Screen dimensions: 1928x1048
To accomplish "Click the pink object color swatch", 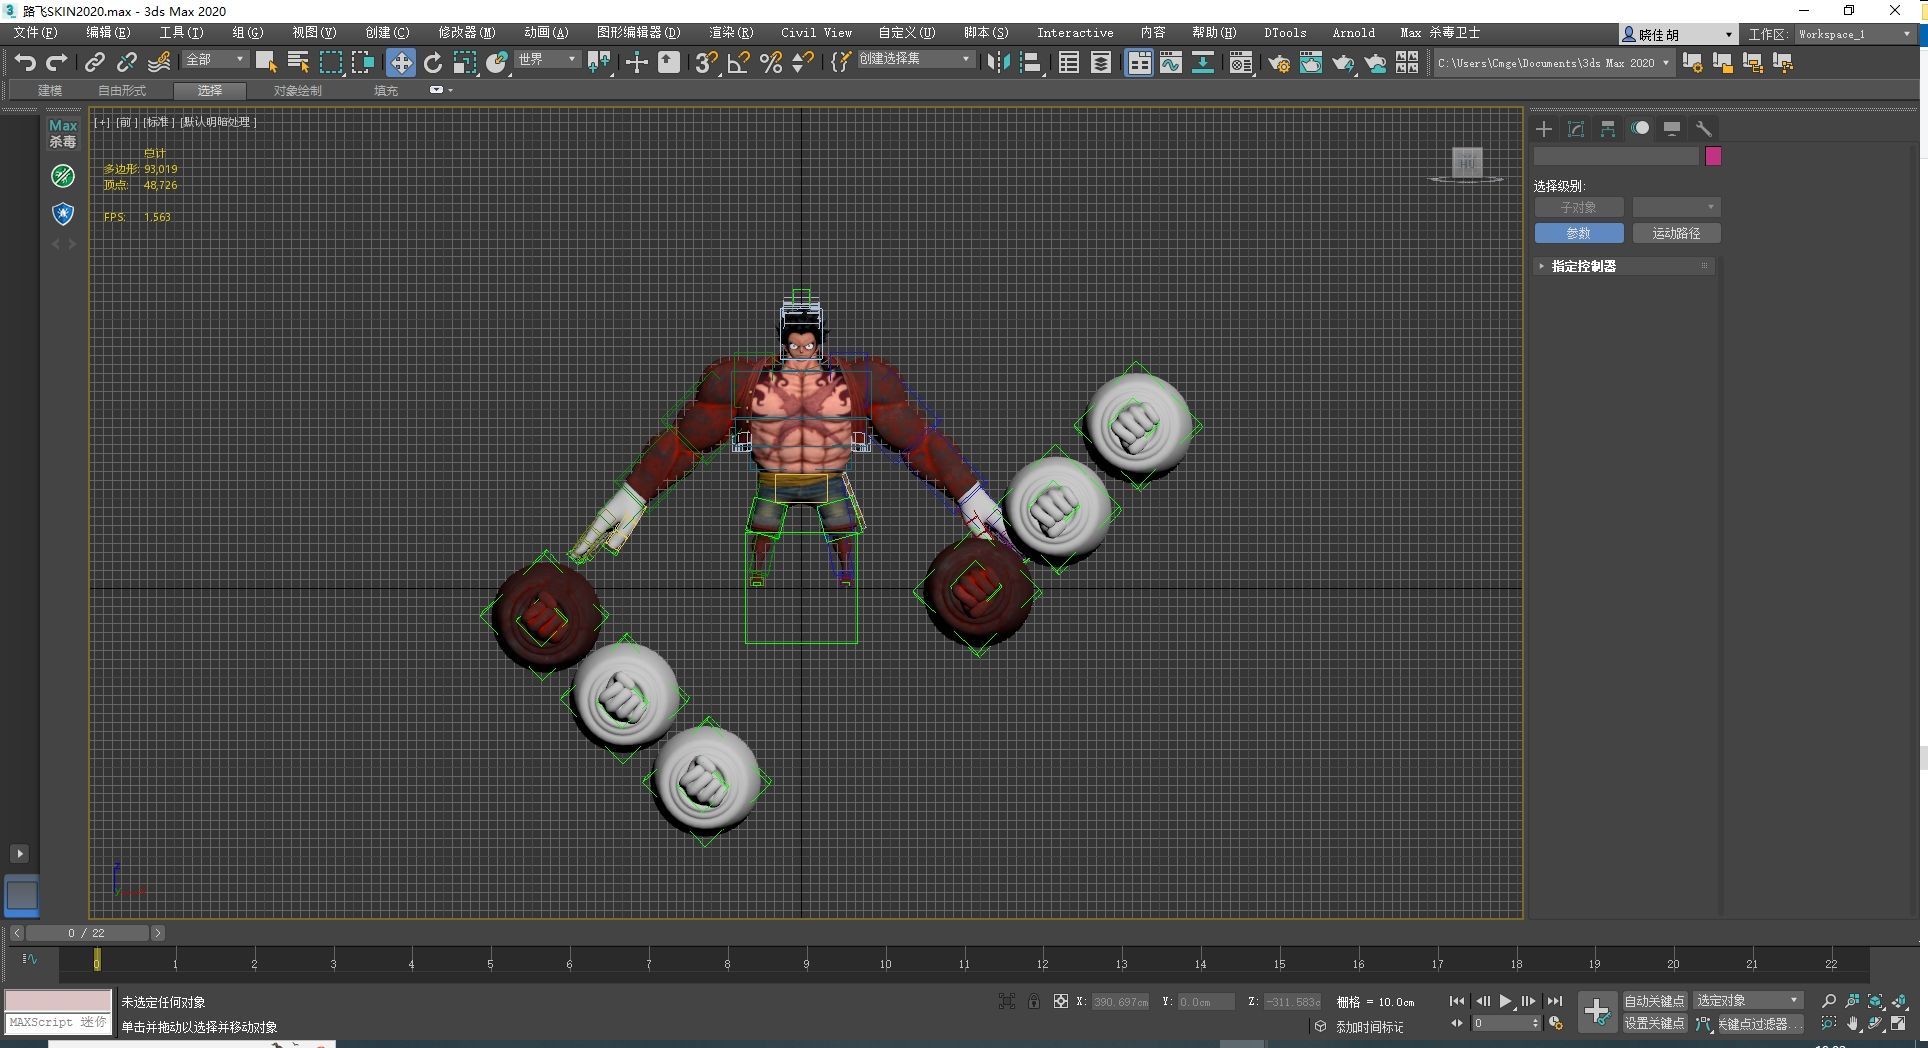I will click(x=1713, y=156).
